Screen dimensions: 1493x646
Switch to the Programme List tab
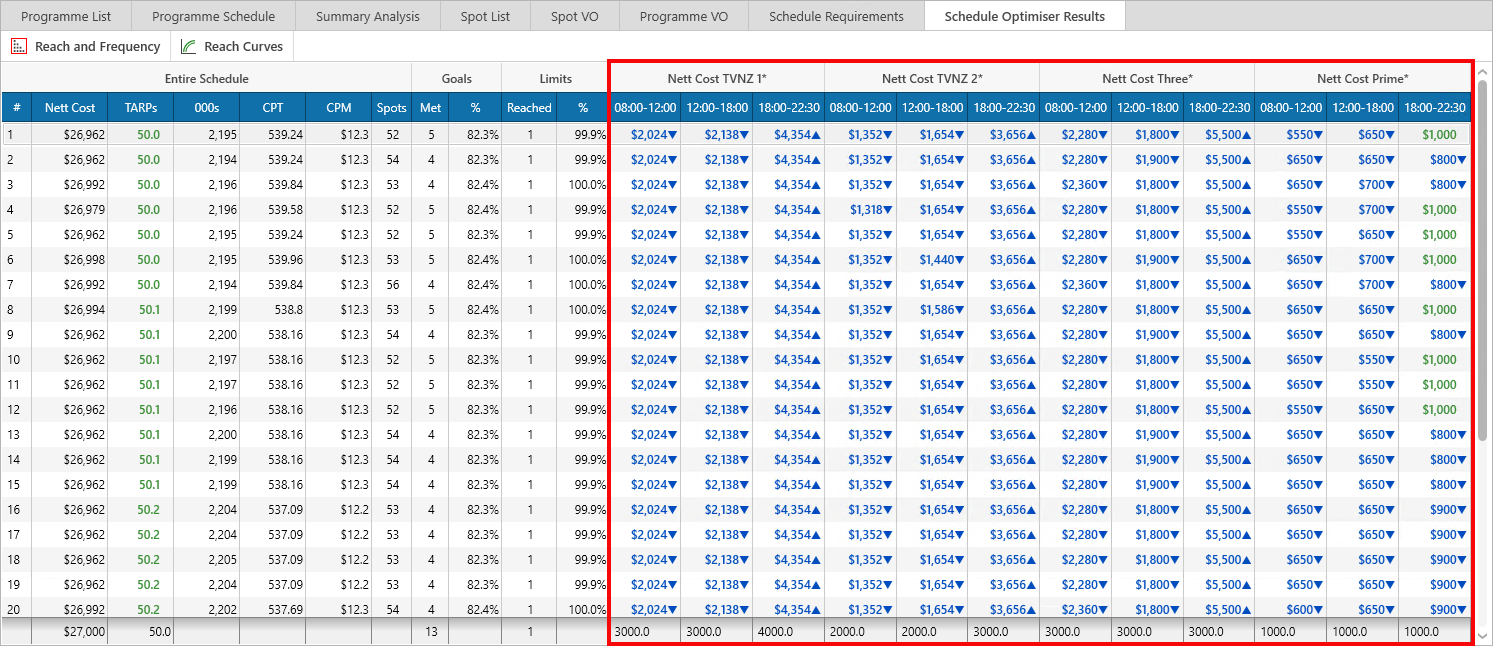pos(66,16)
